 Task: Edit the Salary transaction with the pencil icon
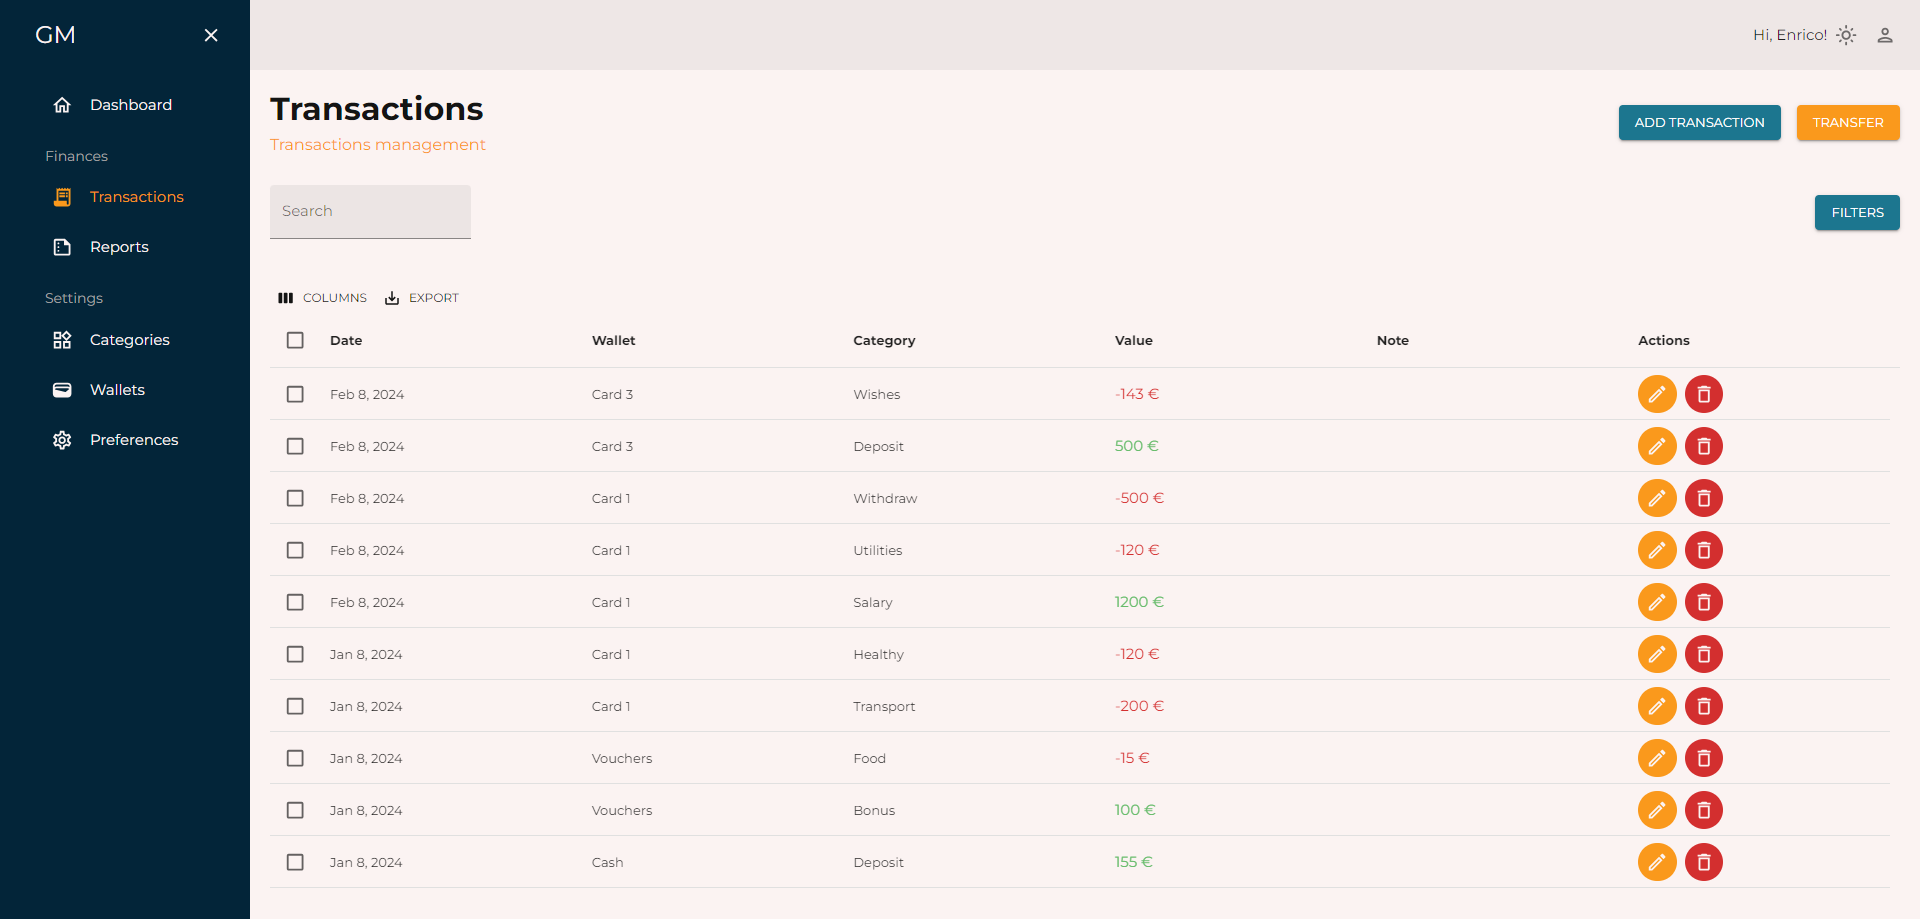[1657, 602]
